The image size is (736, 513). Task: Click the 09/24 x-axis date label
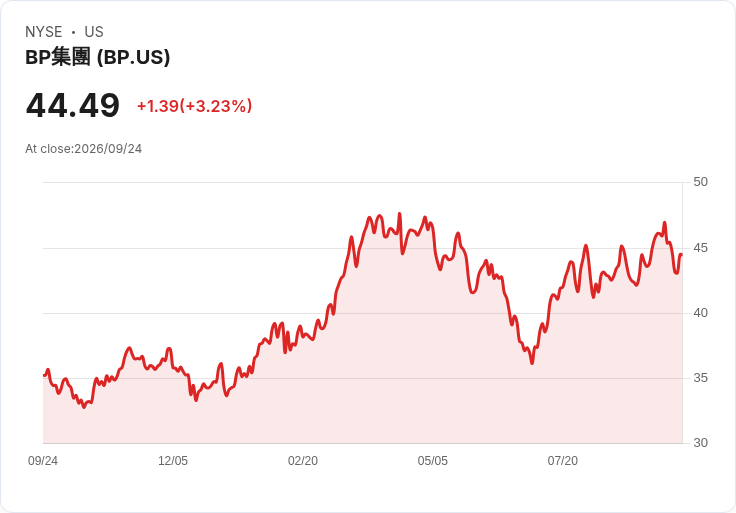(x=43, y=461)
